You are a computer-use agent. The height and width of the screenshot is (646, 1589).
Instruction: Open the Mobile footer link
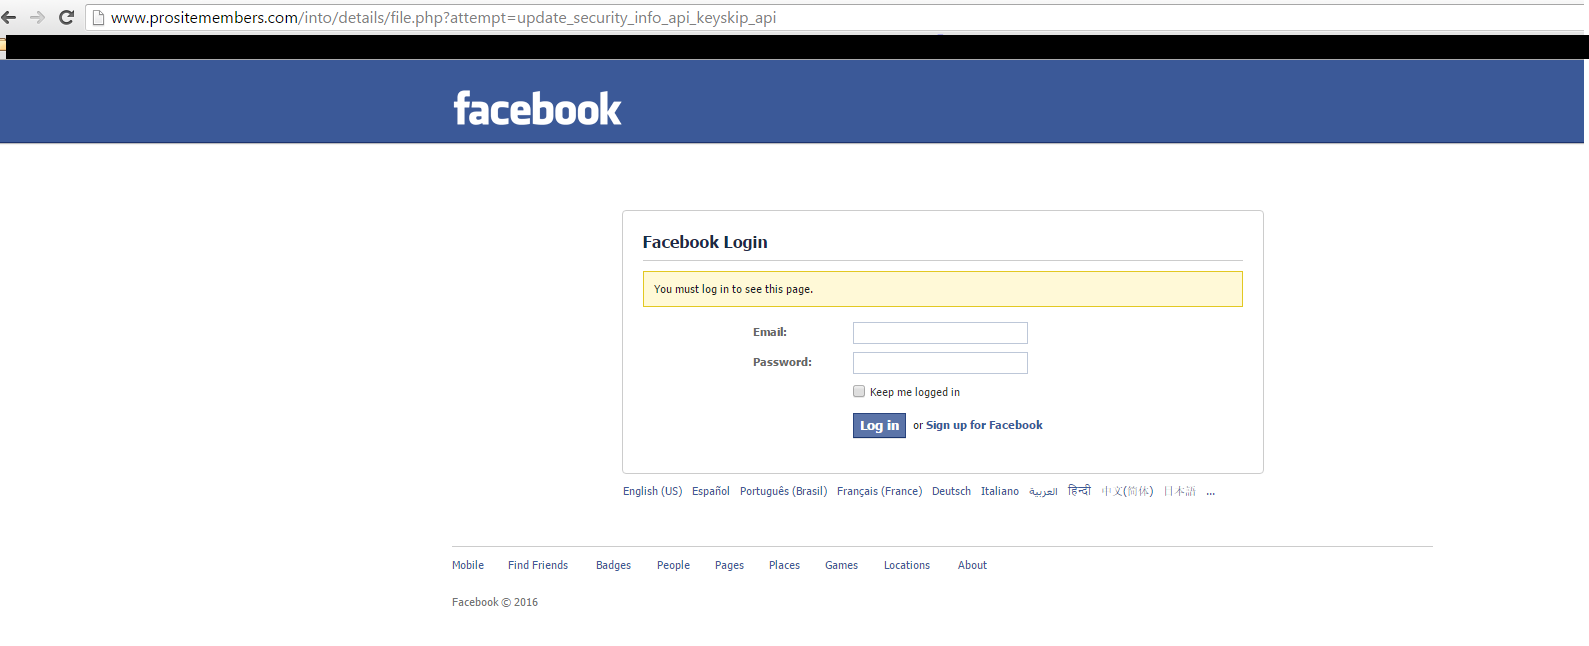[468, 565]
